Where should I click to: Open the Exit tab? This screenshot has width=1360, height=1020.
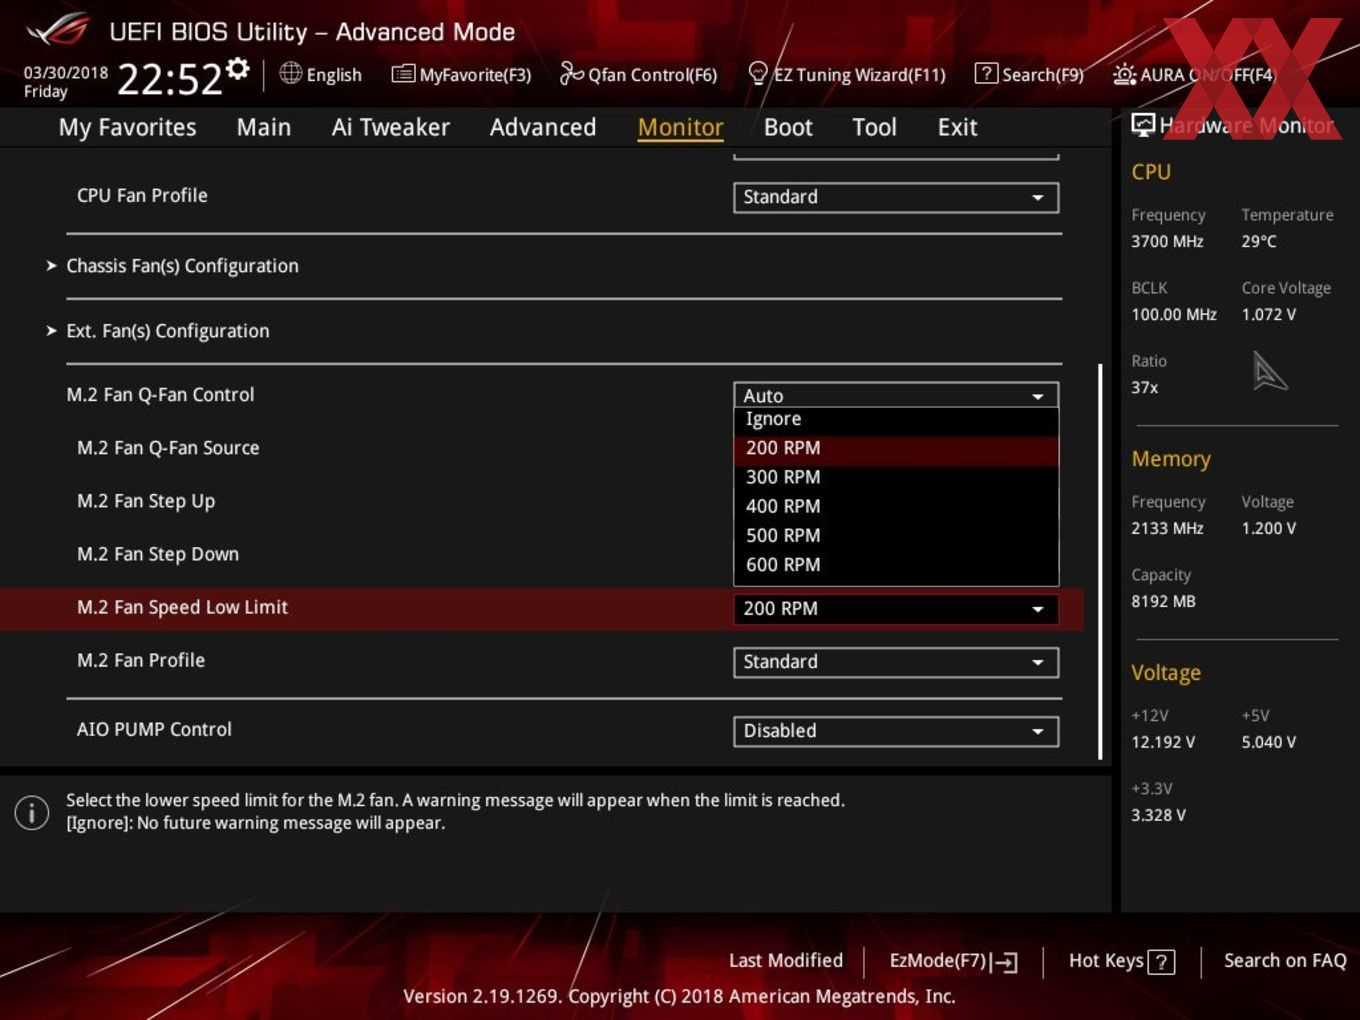[957, 127]
